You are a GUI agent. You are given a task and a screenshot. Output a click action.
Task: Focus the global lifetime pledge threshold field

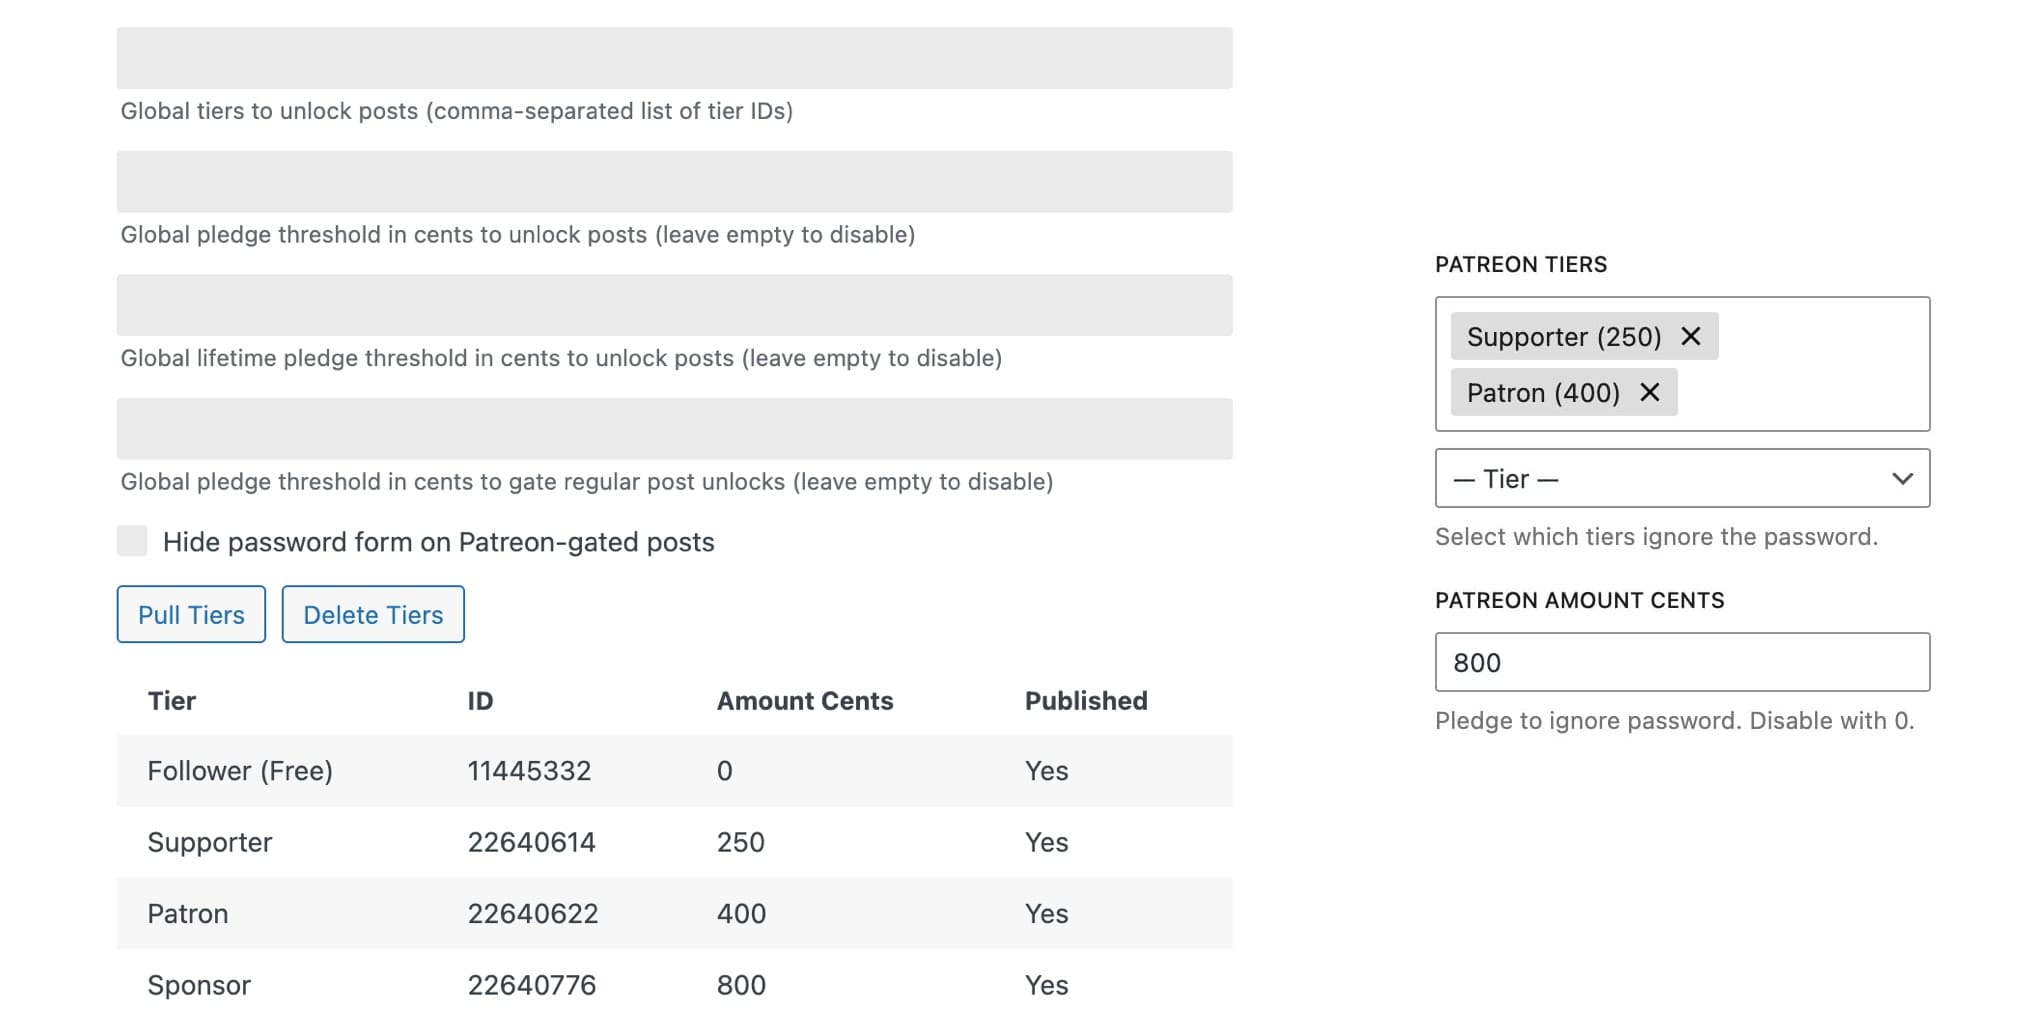click(x=674, y=305)
